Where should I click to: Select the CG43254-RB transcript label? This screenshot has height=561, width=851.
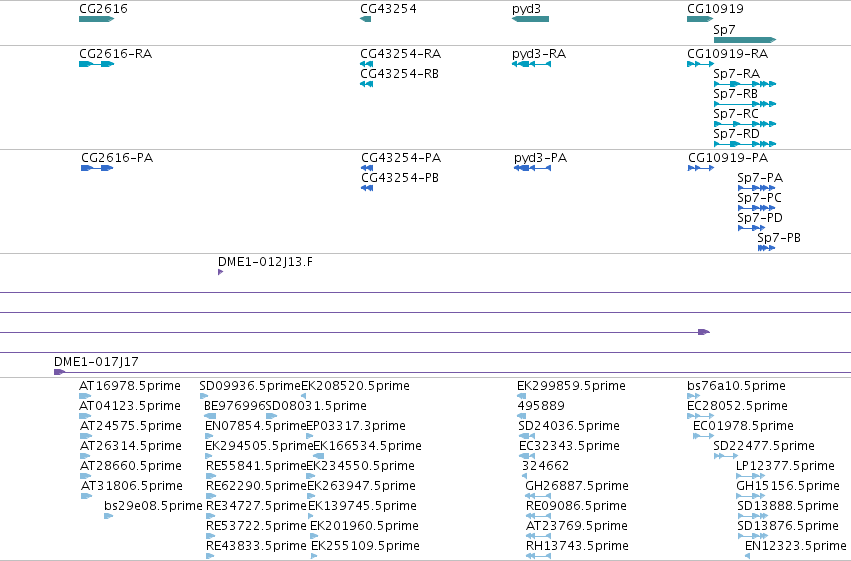399,74
